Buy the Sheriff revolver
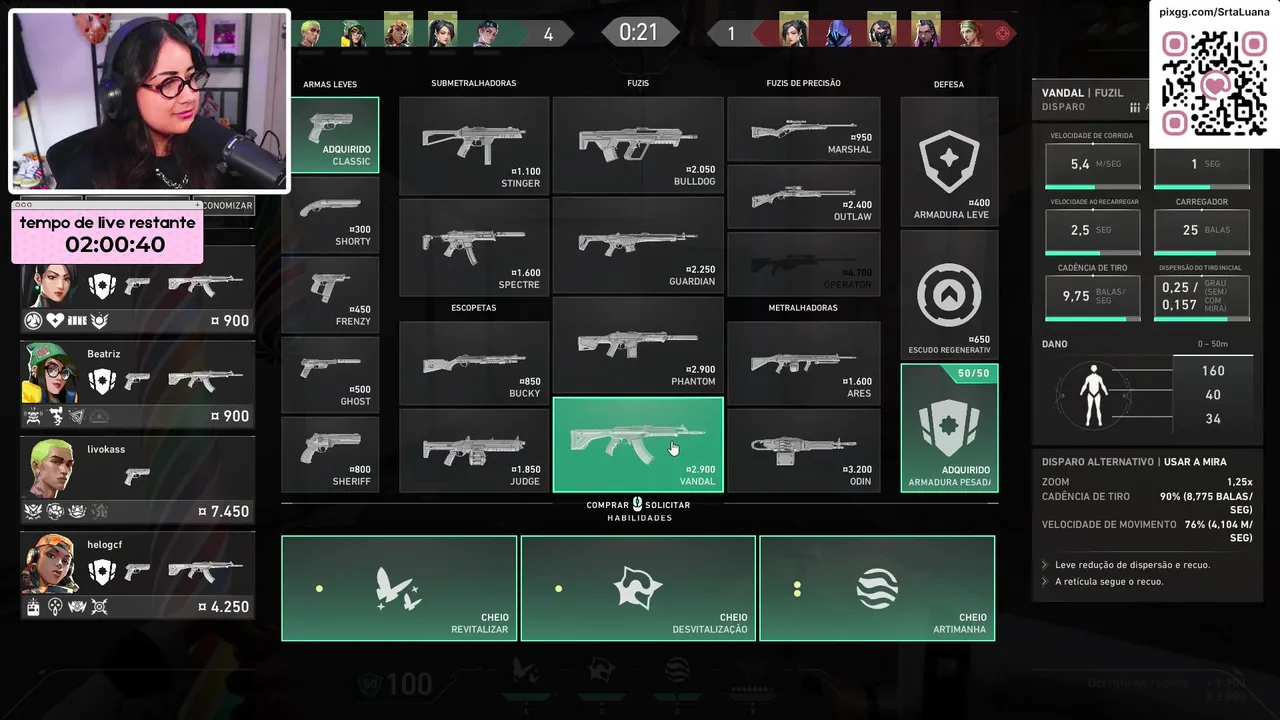The image size is (1280, 720). pos(330,455)
